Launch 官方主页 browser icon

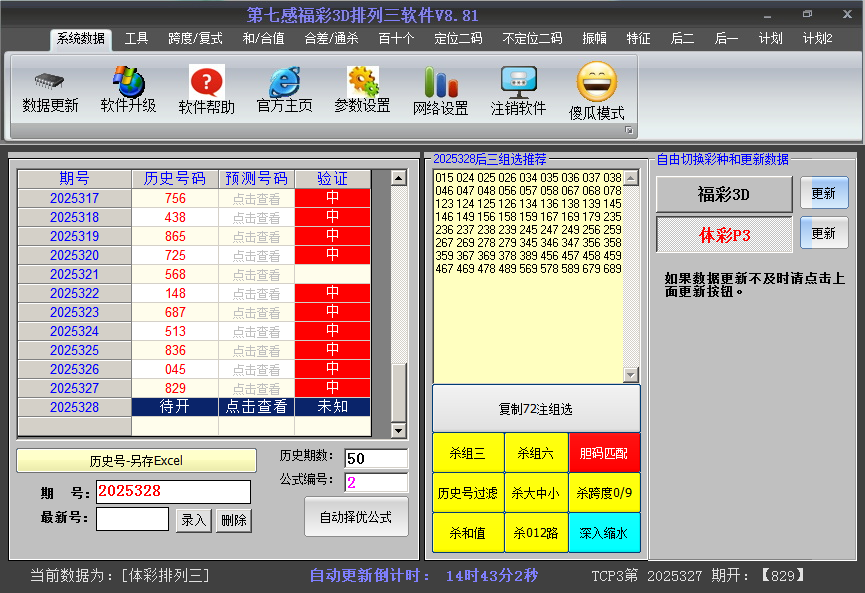point(284,82)
